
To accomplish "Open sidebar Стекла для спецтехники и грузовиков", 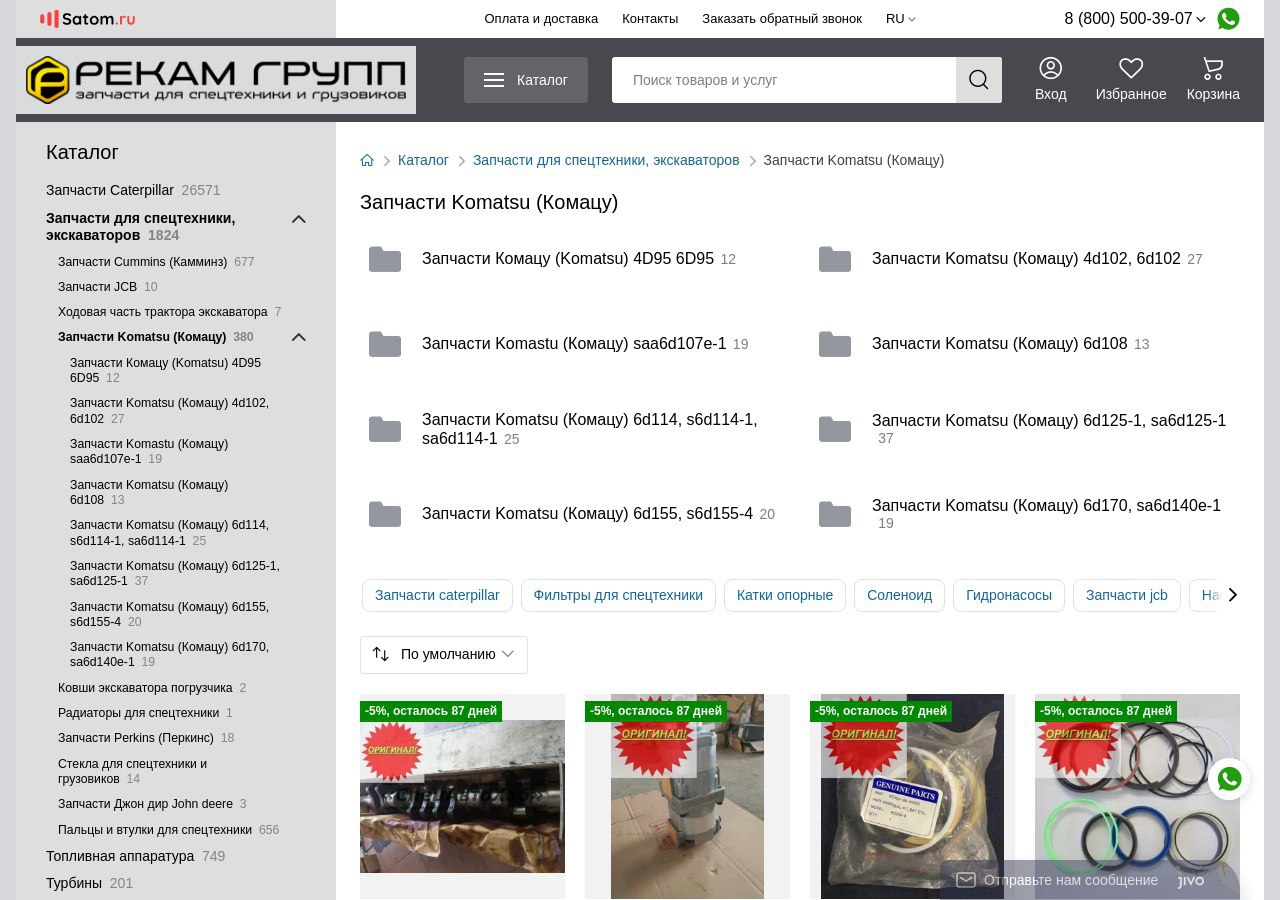I will [x=132, y=771].
